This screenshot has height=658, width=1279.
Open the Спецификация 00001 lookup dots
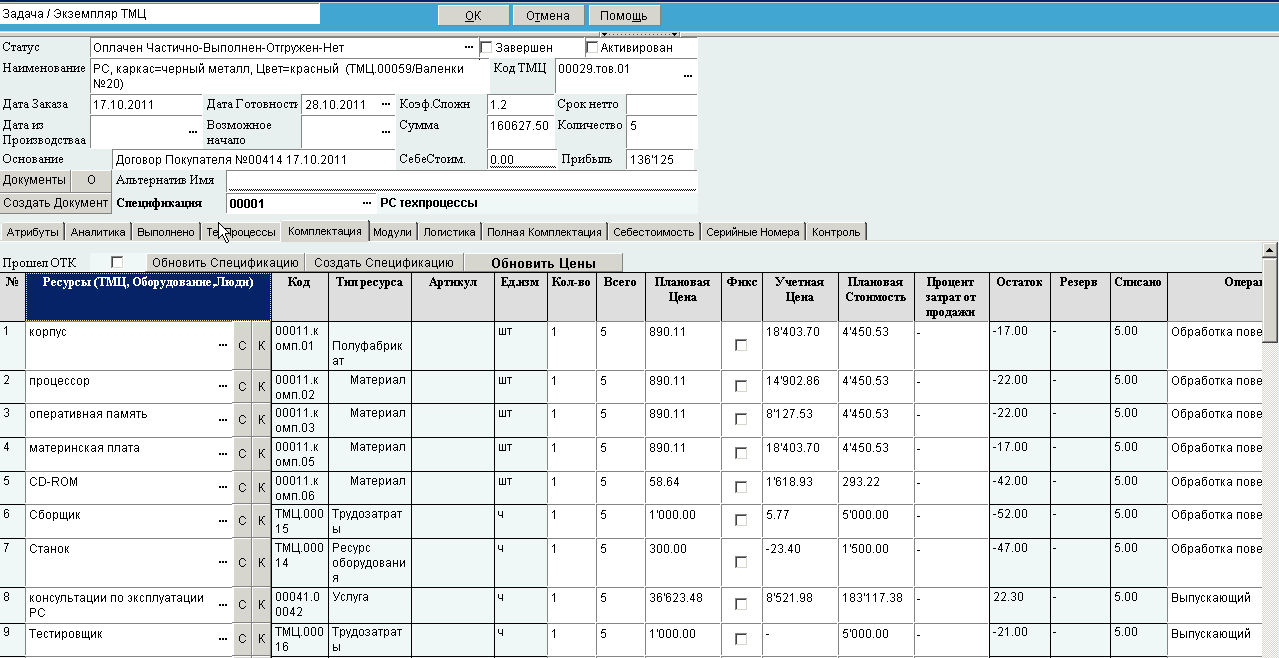point(366,203)
